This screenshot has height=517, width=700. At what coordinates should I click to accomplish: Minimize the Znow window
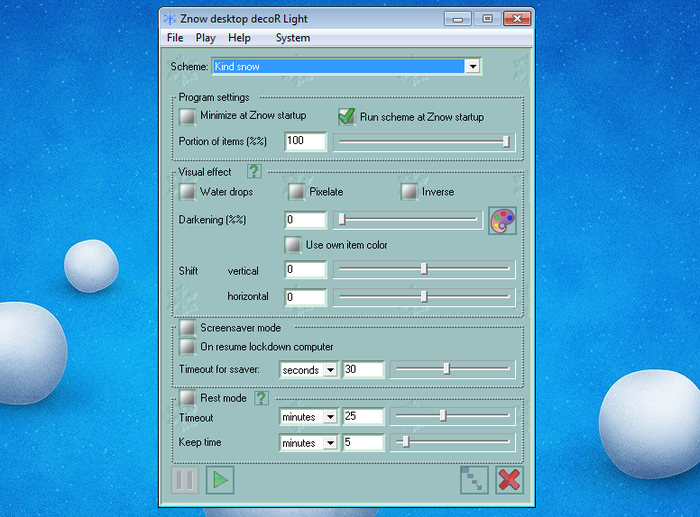[x=458, y=19]
